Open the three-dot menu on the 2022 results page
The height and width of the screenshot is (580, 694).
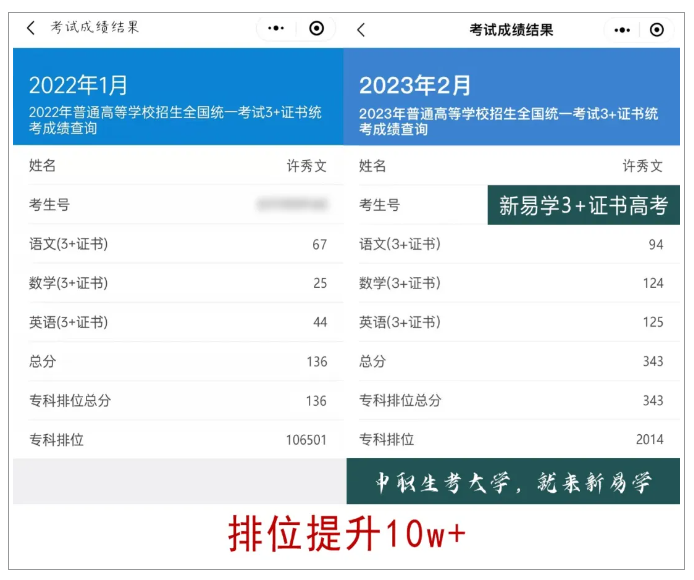pyautogui.click(x=277, y=29)
